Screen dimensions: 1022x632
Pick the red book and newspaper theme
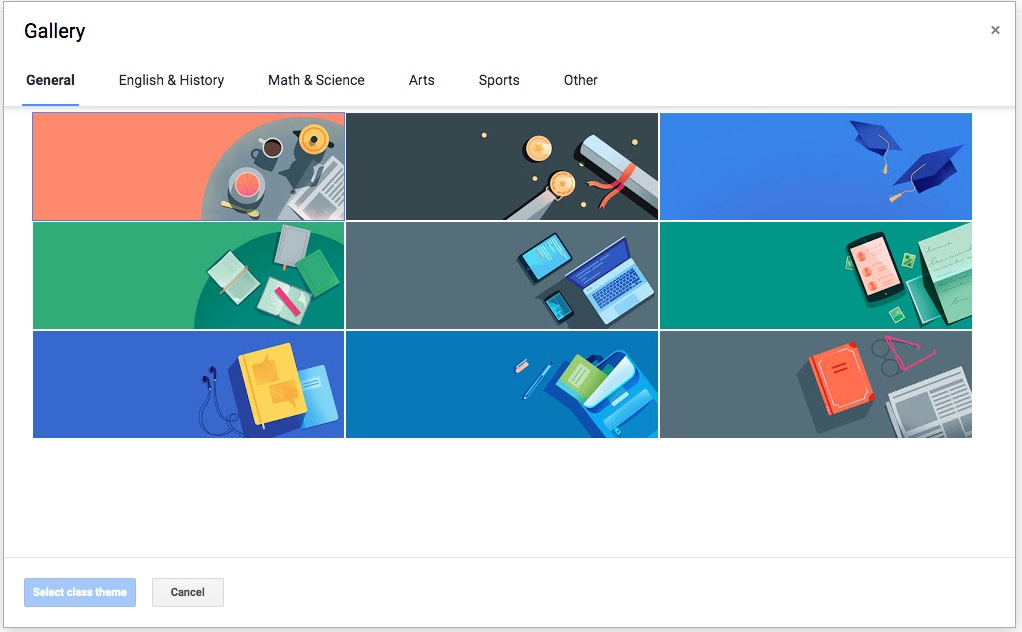(815, 384)
